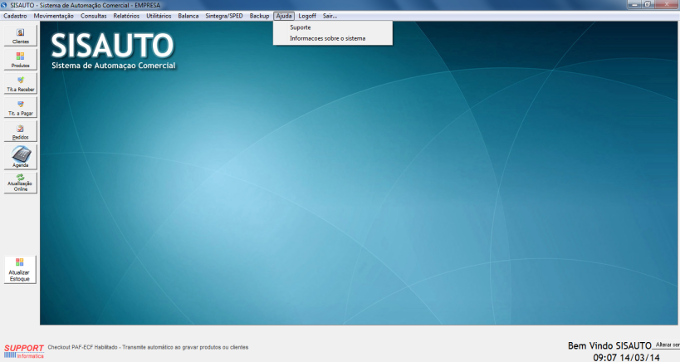
Task: Click the Atualizar Estoque button
Action: 20,270
